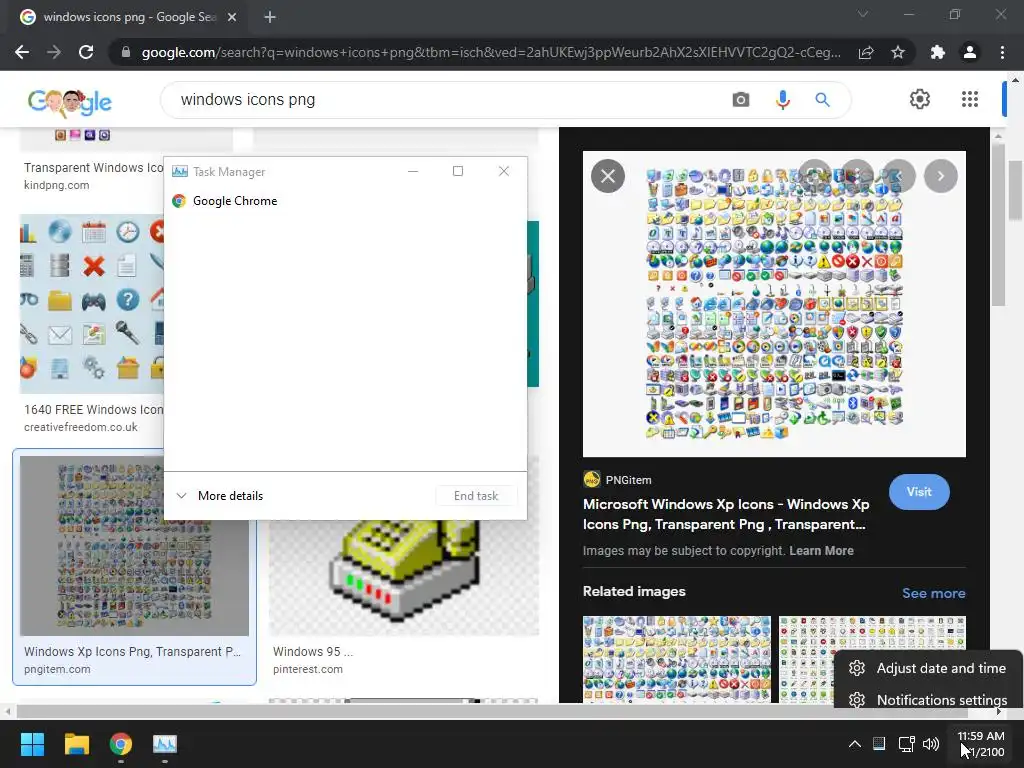Open File Explorer from taskbar

[76, 744]
